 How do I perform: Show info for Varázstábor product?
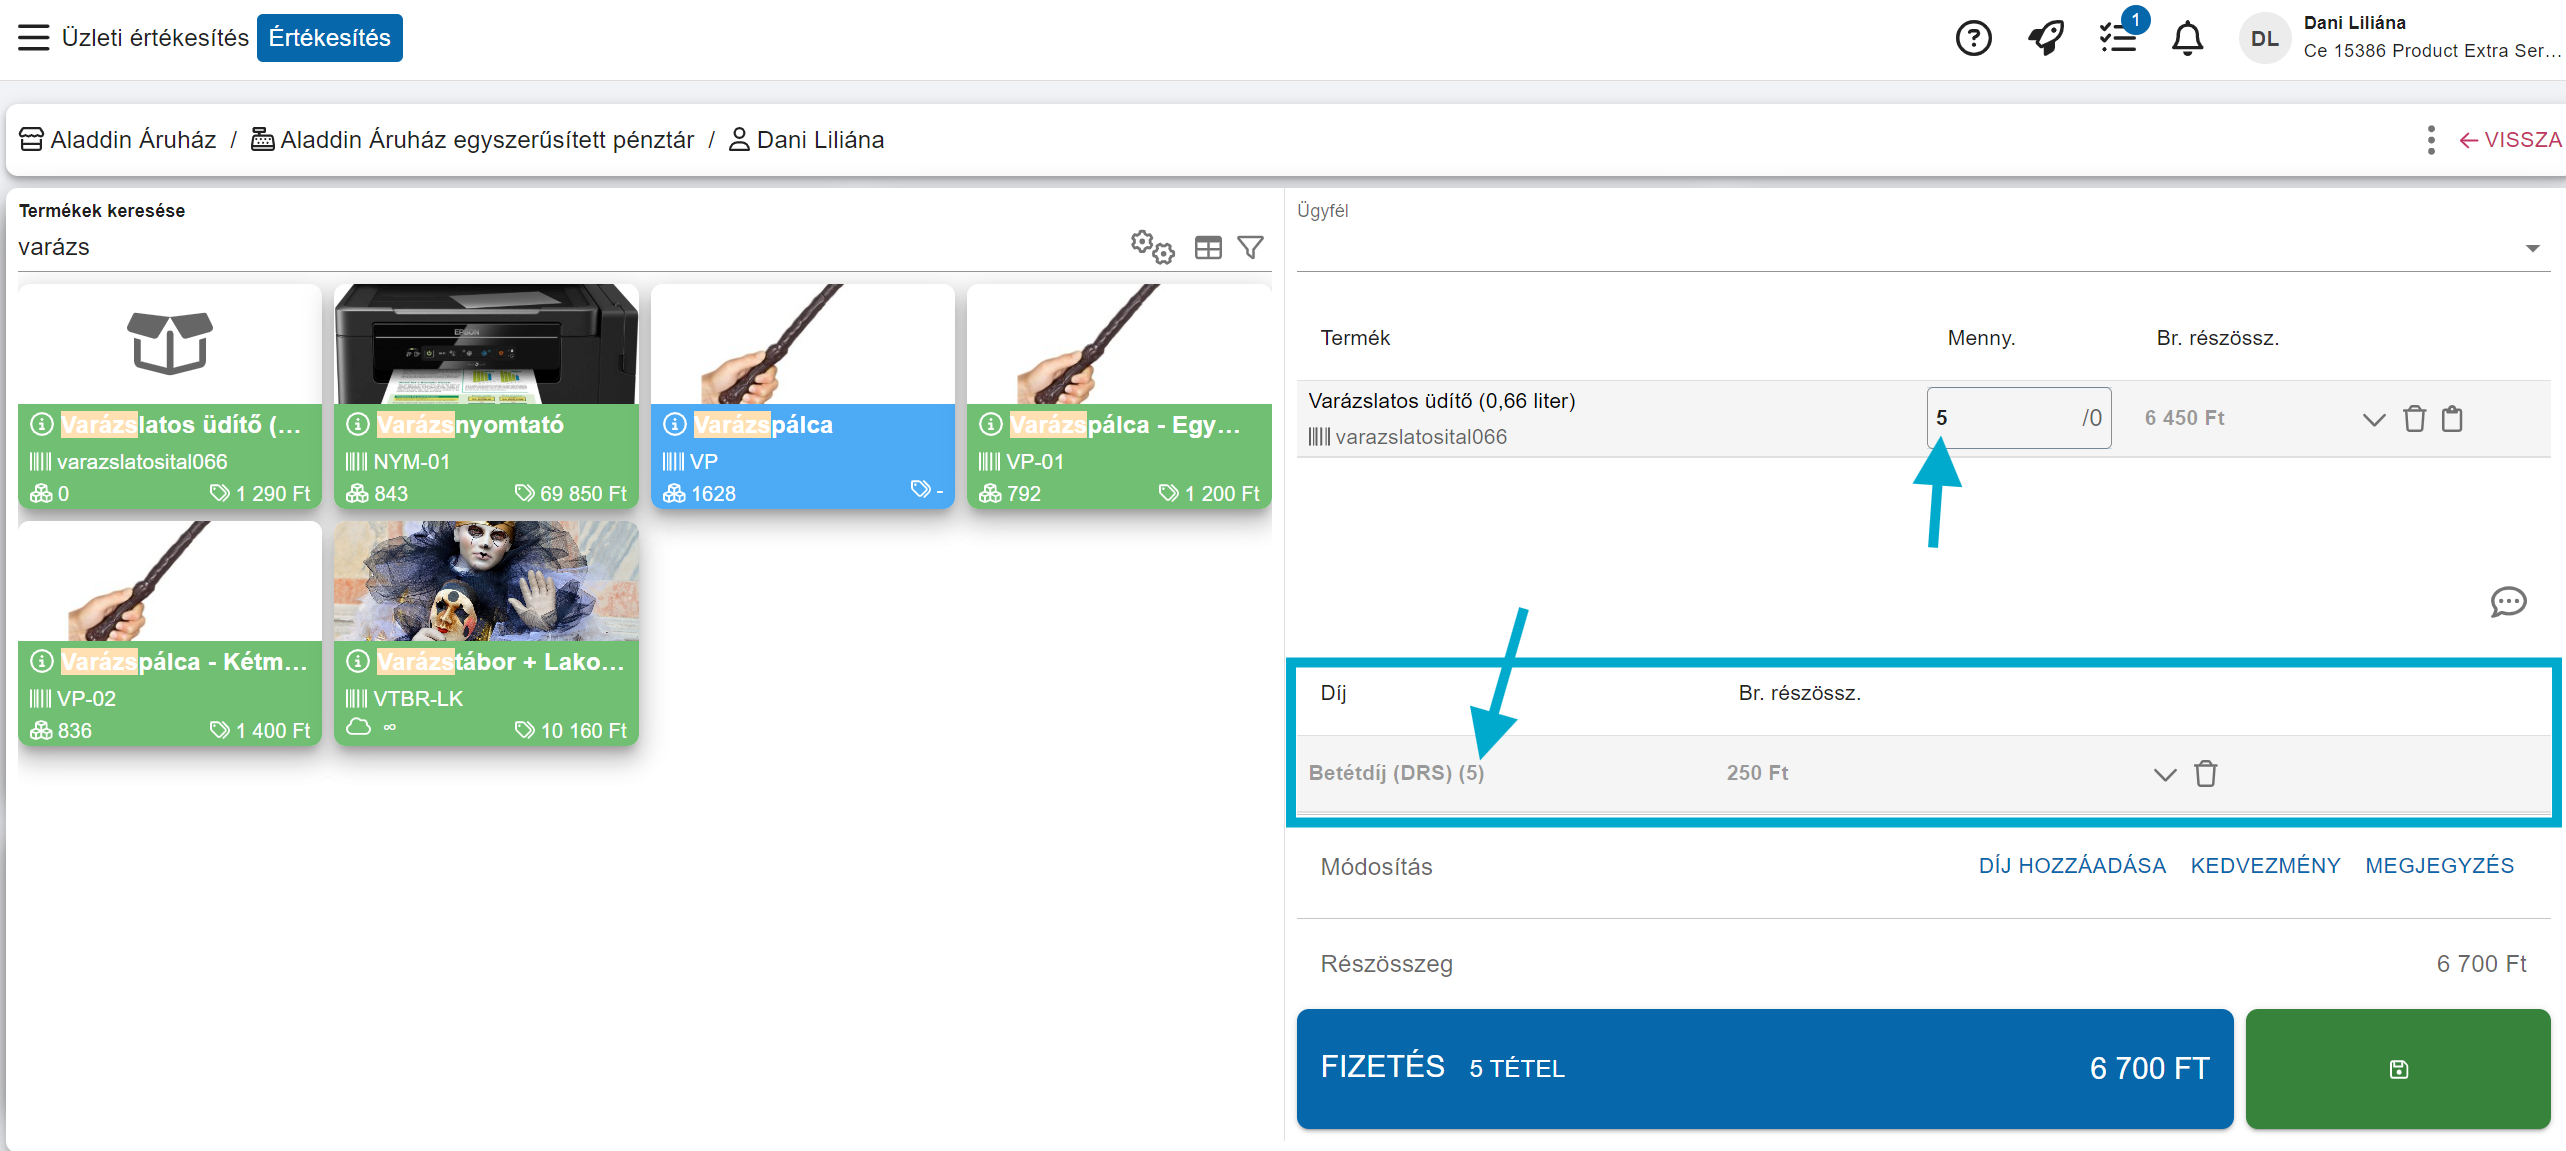(x=357, y=662)
